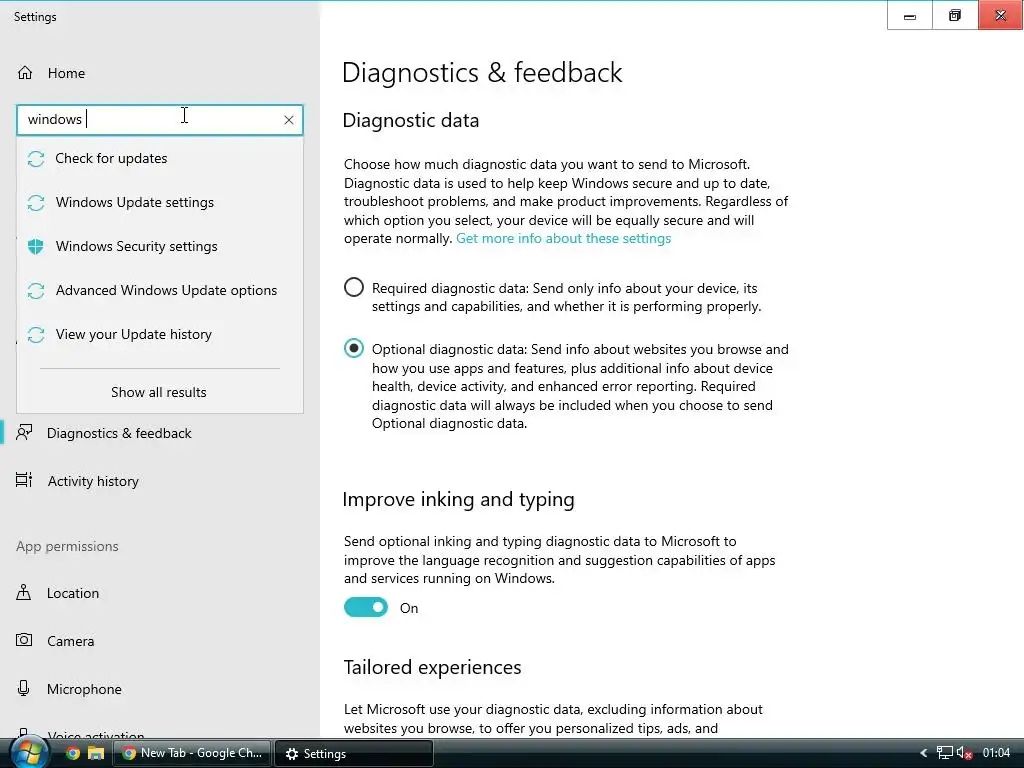Click the Activity history icon
This screenshot has height=768, width=1024.
coord(24,480)
